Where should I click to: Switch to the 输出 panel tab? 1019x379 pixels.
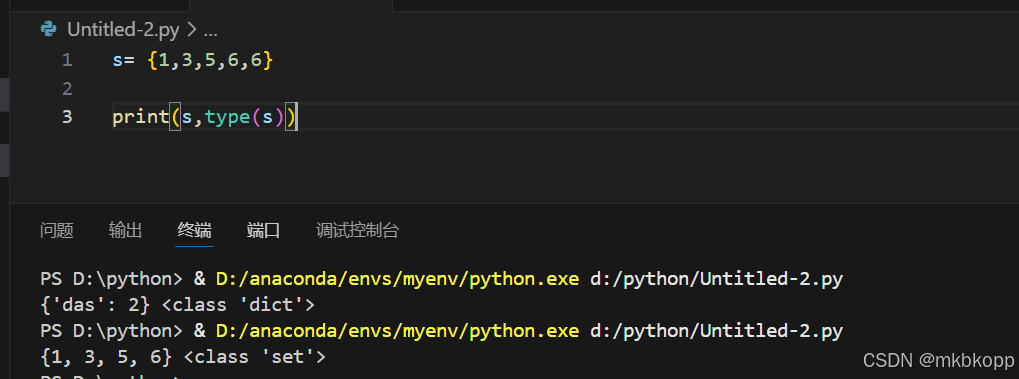(125, 230)
